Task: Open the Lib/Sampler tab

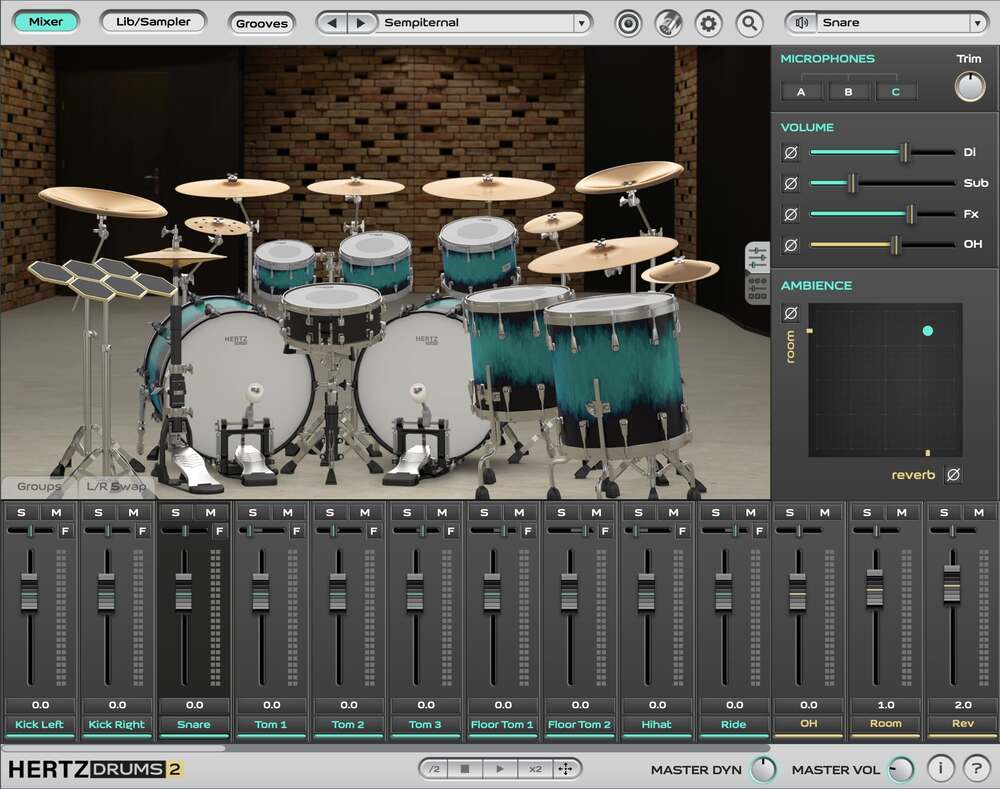Action: [x=153, y=21]
